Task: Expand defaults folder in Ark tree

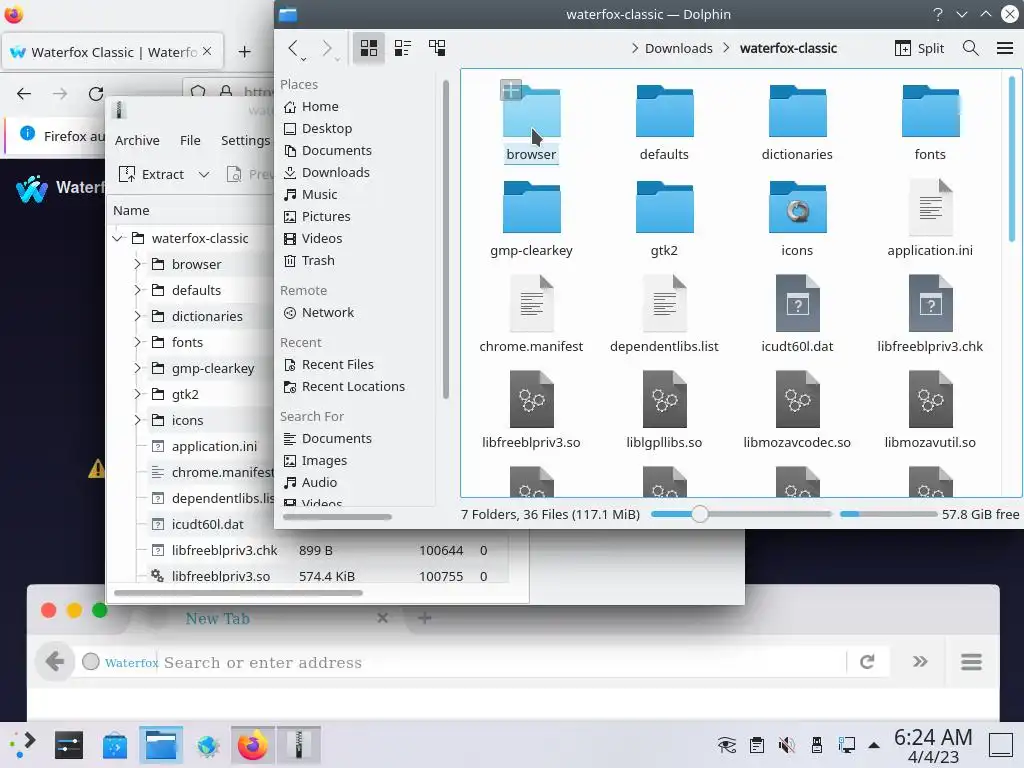Action: pyautogui.click(x=137, y=291)
